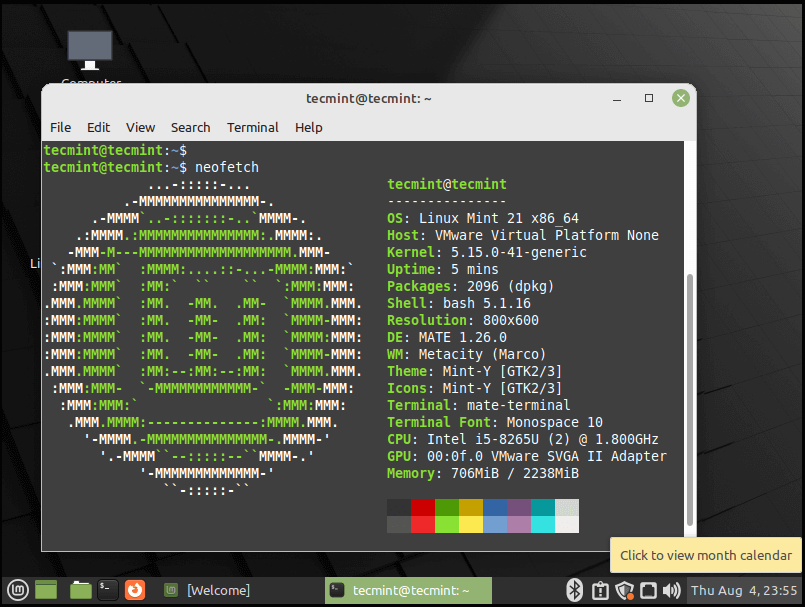Viewport: 805px width, 607px height.
Task: Open the file manager from the panel
Action: (81, 590)
